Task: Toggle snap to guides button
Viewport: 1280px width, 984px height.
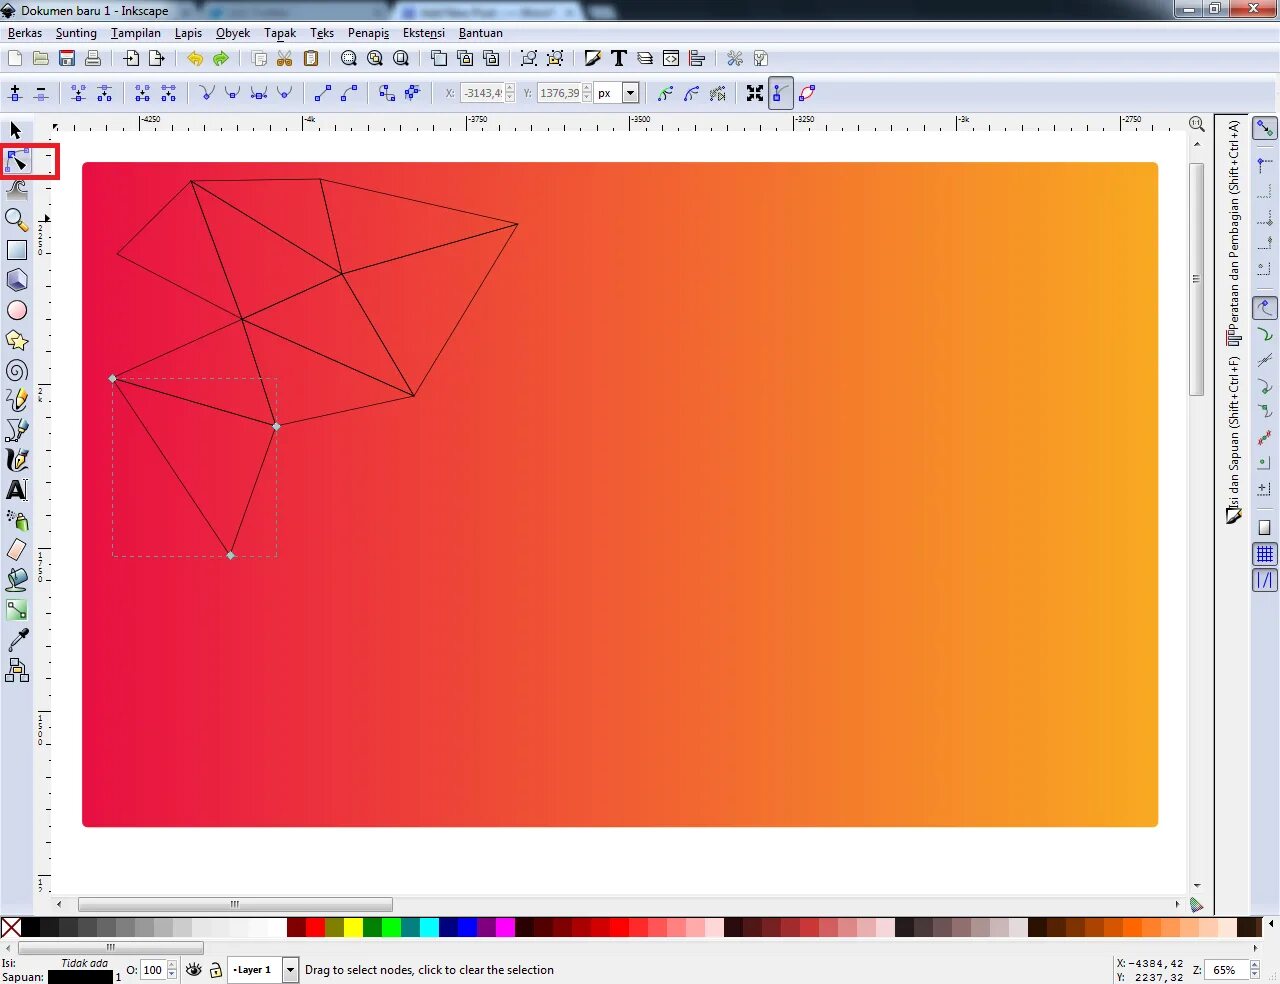Action: pyautogui.click(x=1265, y=580)
